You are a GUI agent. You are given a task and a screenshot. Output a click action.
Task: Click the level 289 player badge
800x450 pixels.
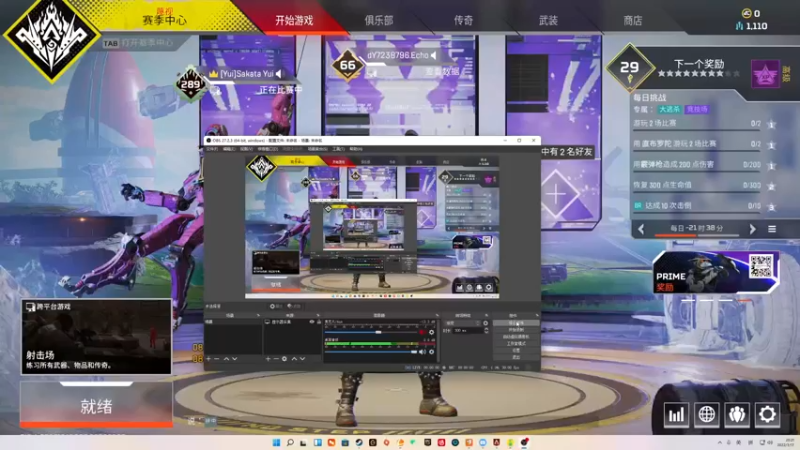(191, 84)
